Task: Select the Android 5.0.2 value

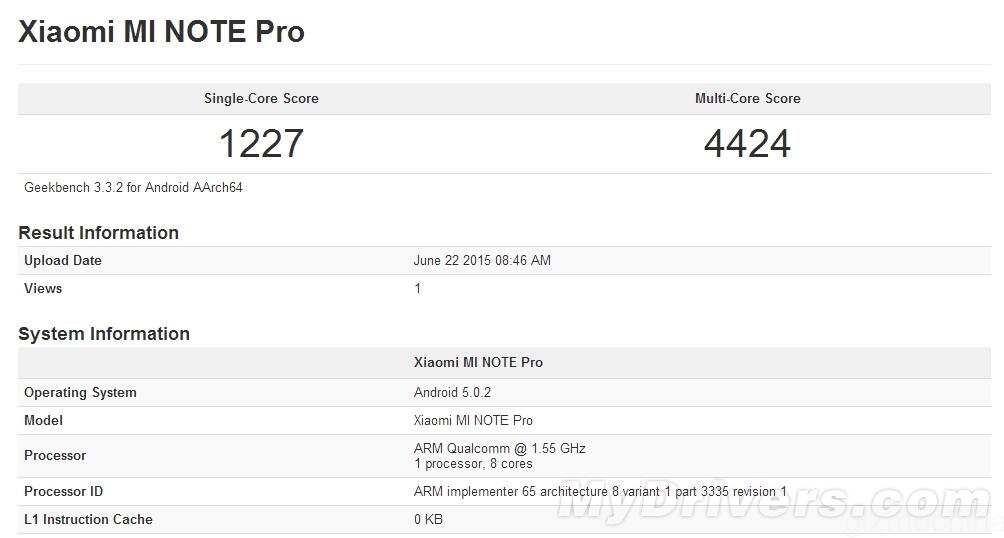Action: (452, 392)
